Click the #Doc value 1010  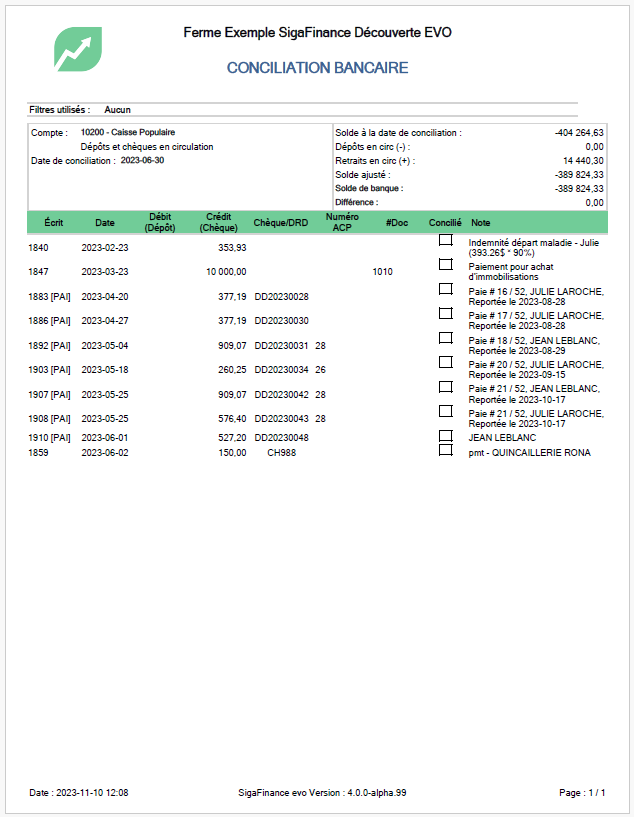(x=382, y=271)
